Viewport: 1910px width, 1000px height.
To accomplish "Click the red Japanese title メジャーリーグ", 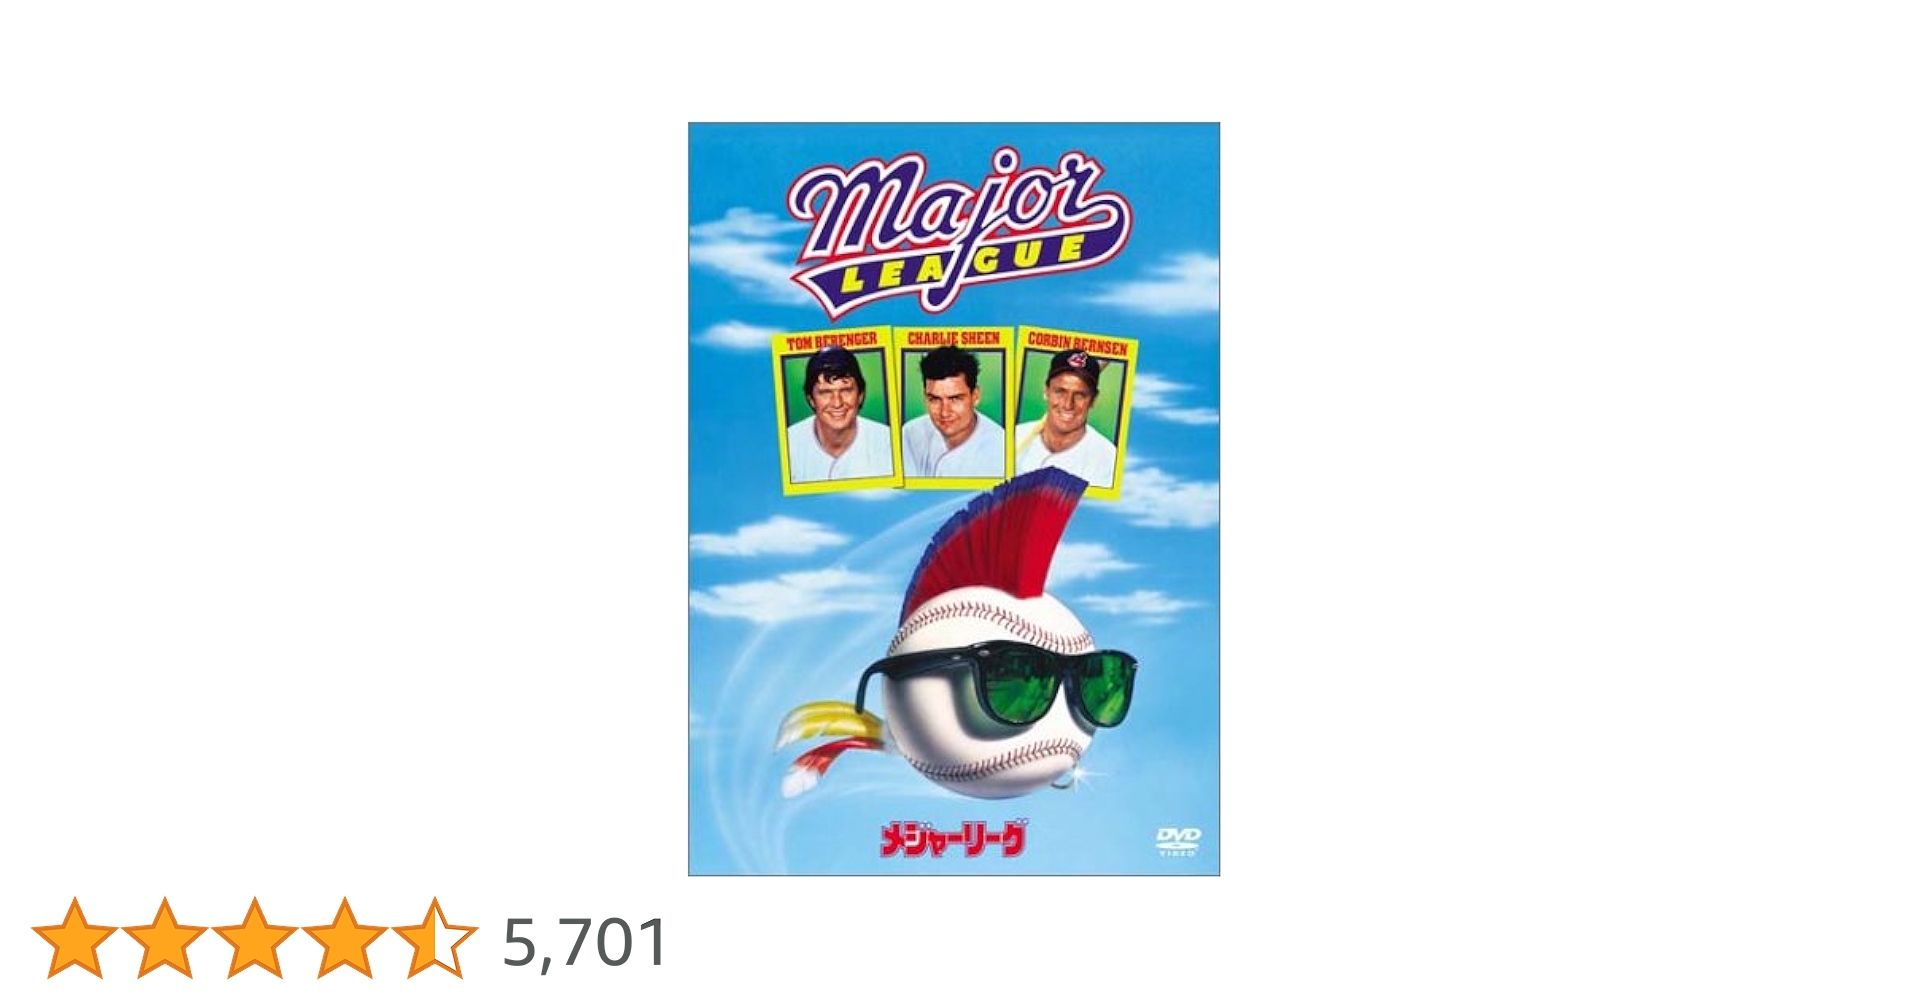I will pos(953,839).
